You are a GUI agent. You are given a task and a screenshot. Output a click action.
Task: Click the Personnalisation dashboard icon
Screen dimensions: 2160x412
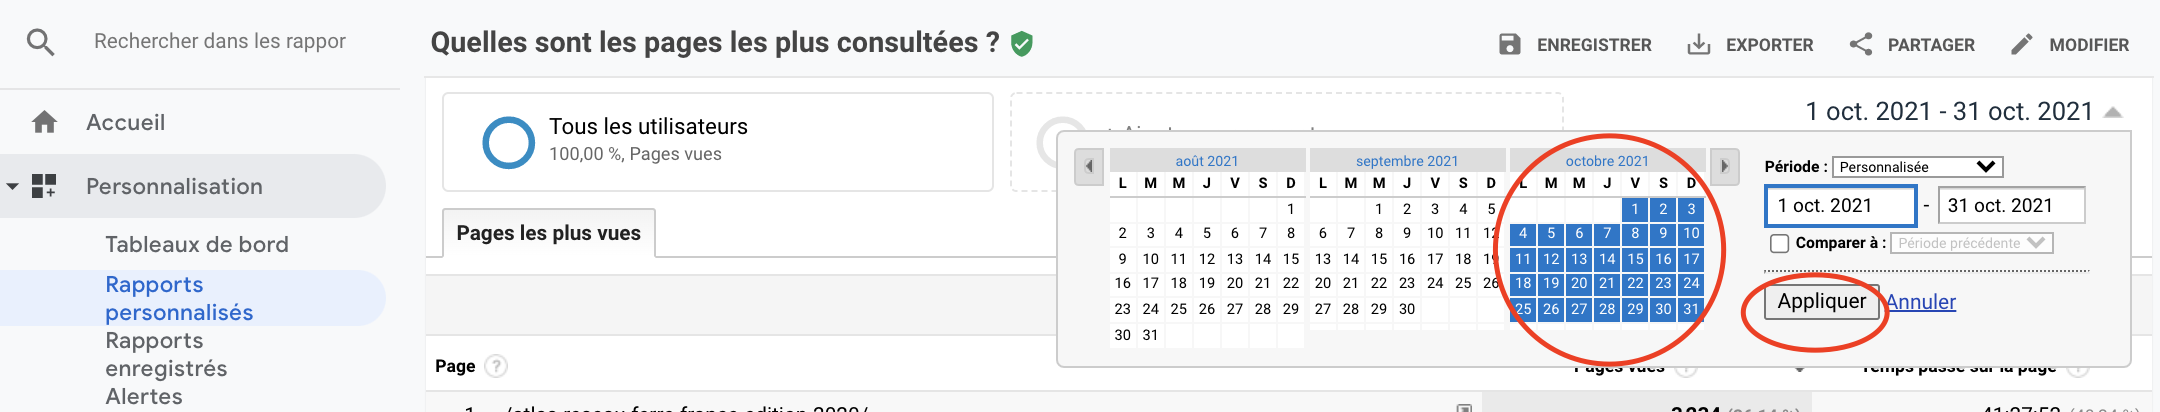(44, 186)
